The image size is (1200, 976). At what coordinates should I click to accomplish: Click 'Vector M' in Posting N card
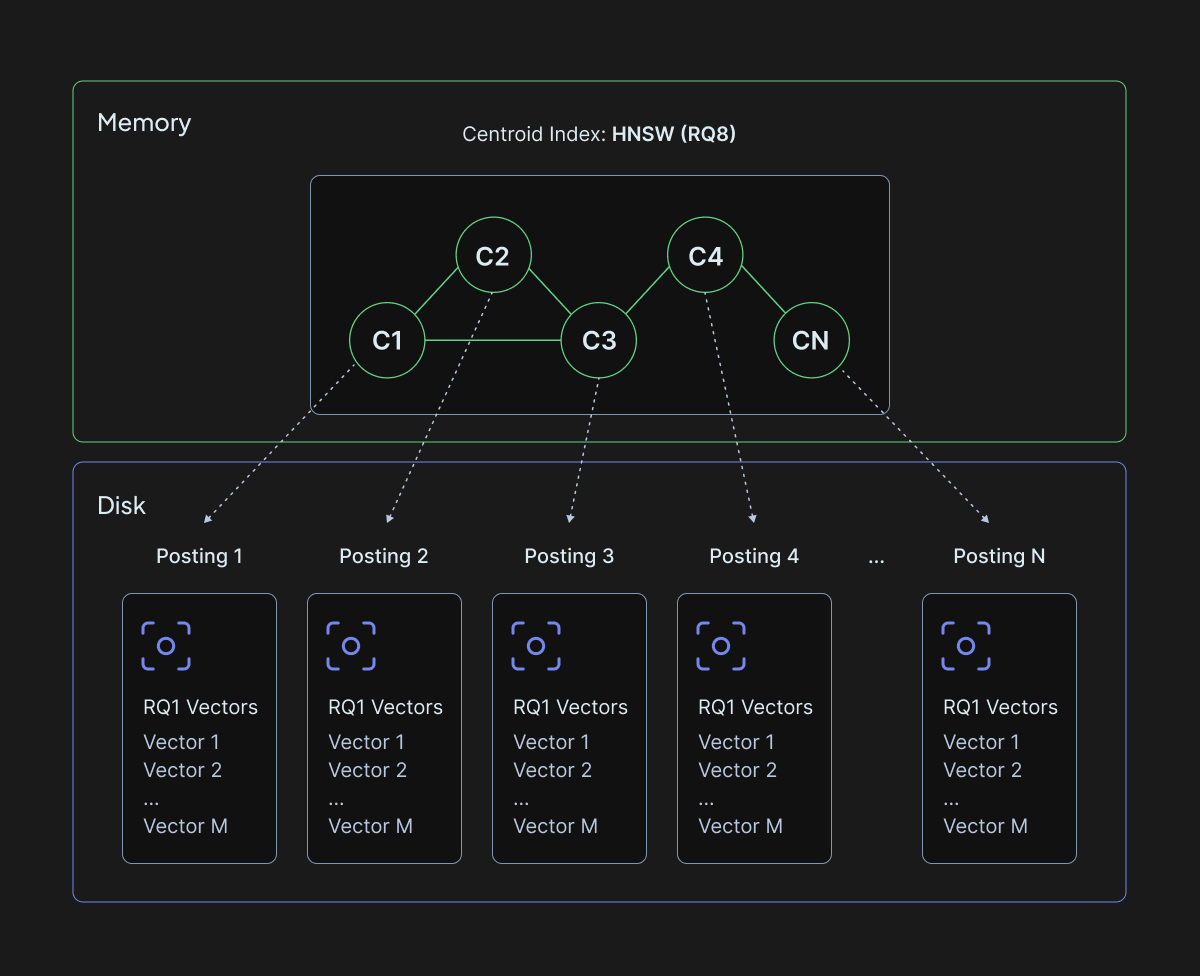985,826
